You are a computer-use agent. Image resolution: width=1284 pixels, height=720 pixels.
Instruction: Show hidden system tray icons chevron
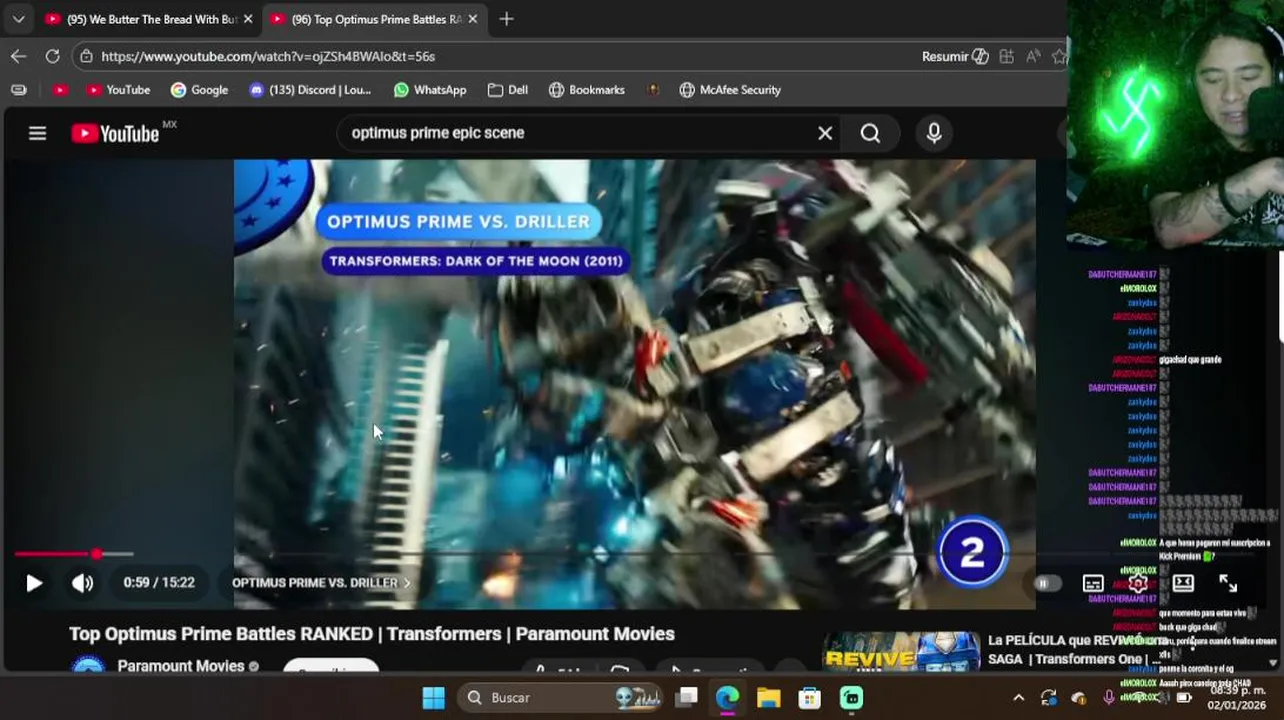[1018, 697]
